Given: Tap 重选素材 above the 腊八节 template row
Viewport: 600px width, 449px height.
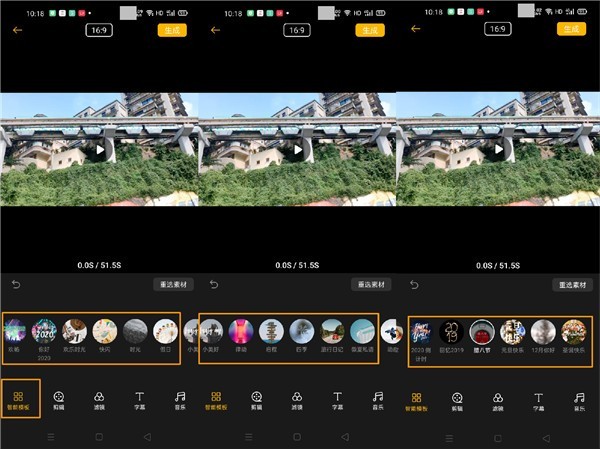Looking at the screenshot, I should 572,285.
